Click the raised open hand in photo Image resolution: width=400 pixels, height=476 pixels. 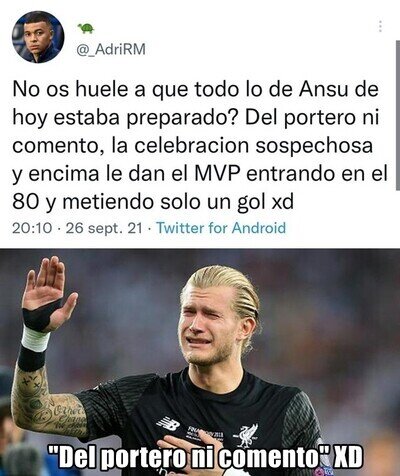(x=47, y=288)
